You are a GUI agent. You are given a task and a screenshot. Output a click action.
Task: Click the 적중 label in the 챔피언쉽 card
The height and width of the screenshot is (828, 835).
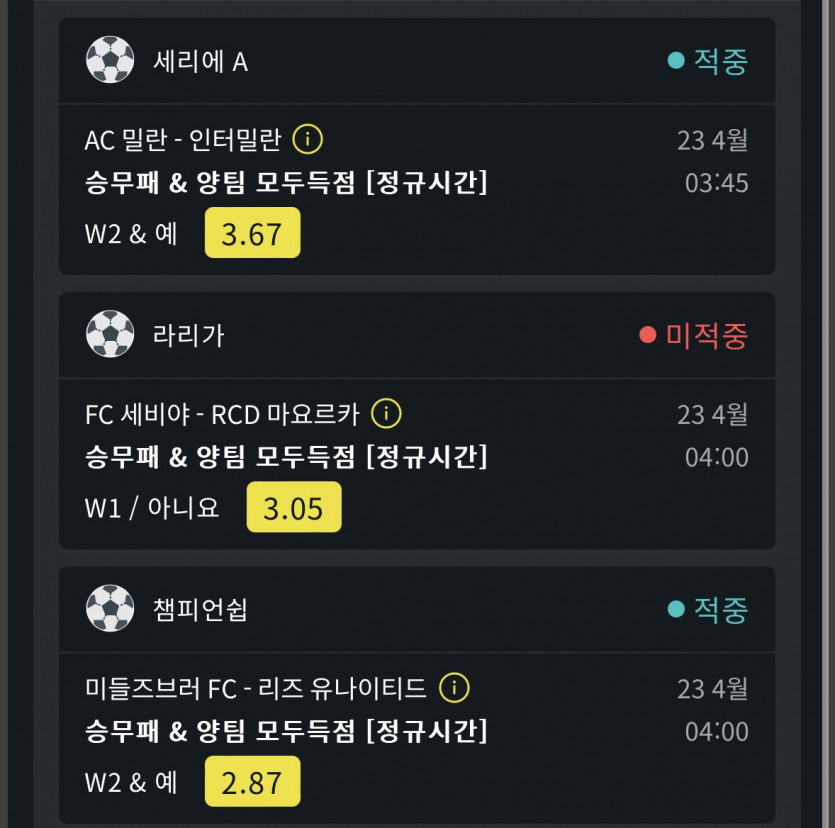coord(721,609)
